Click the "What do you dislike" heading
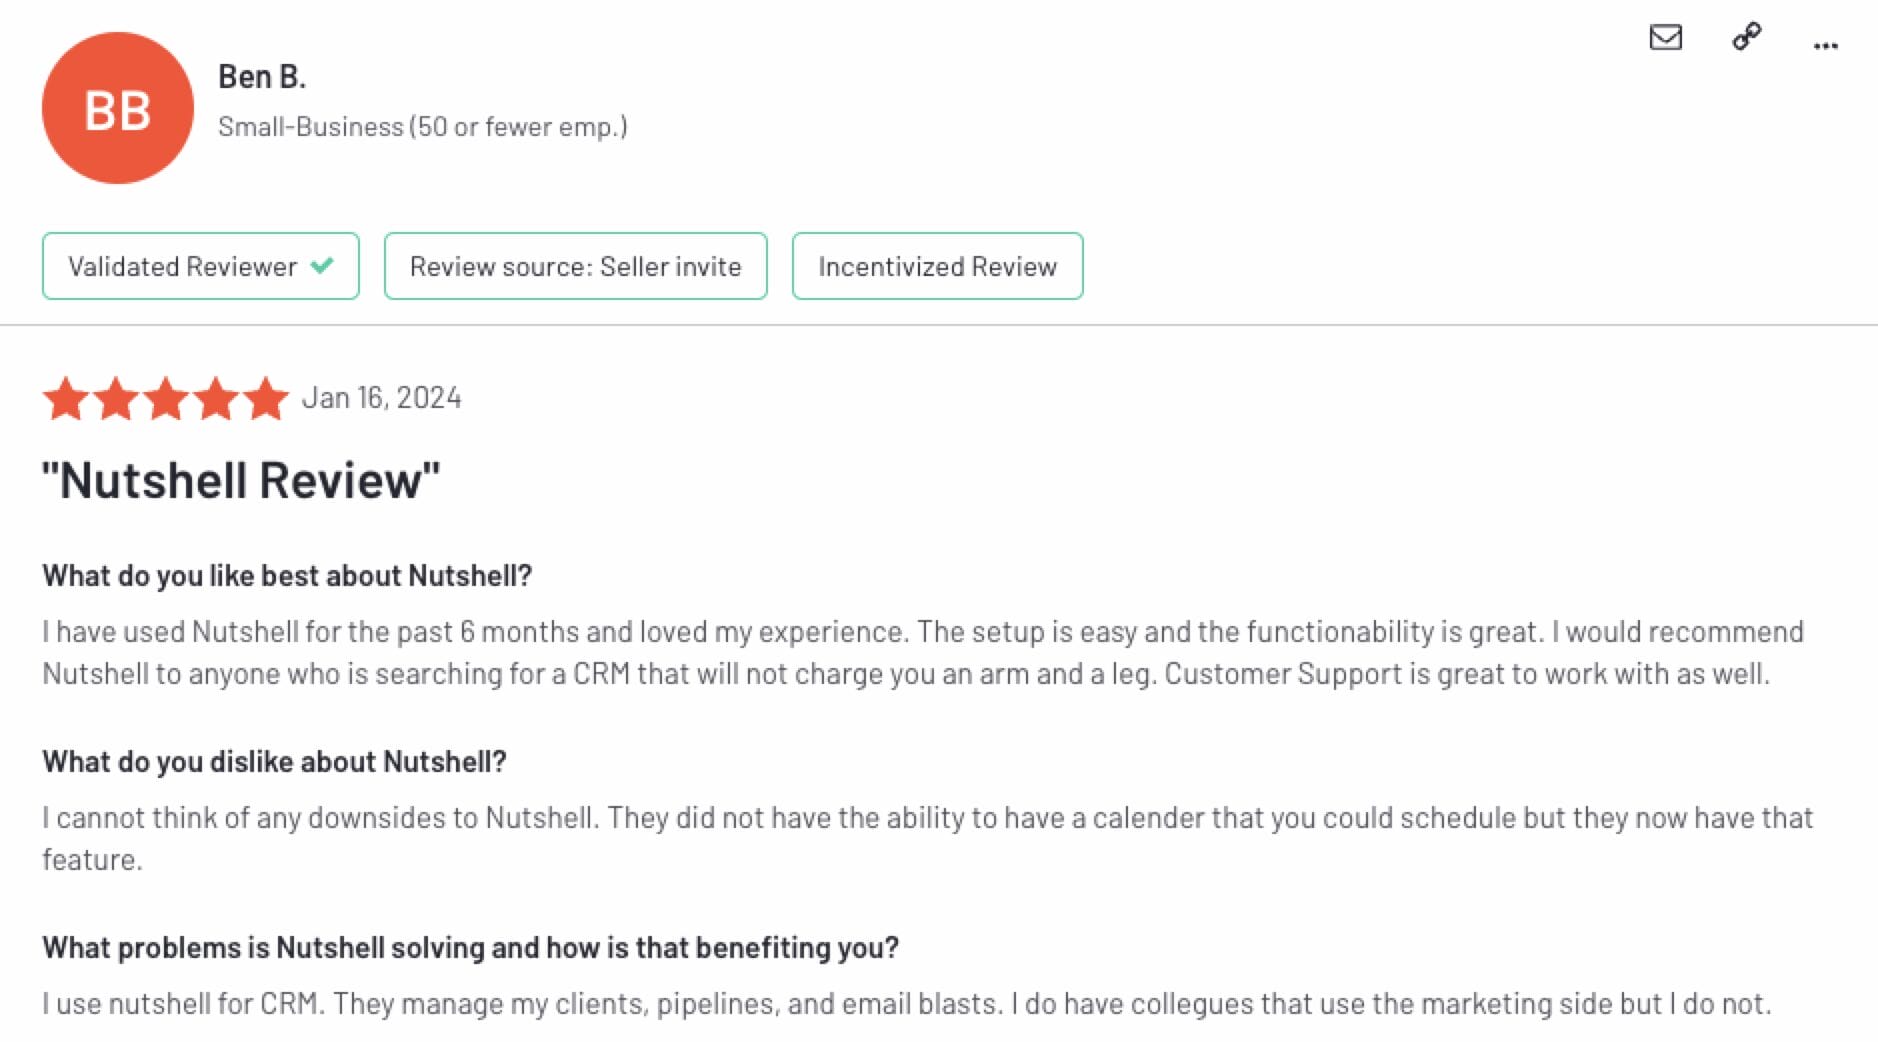 [274, 762]
